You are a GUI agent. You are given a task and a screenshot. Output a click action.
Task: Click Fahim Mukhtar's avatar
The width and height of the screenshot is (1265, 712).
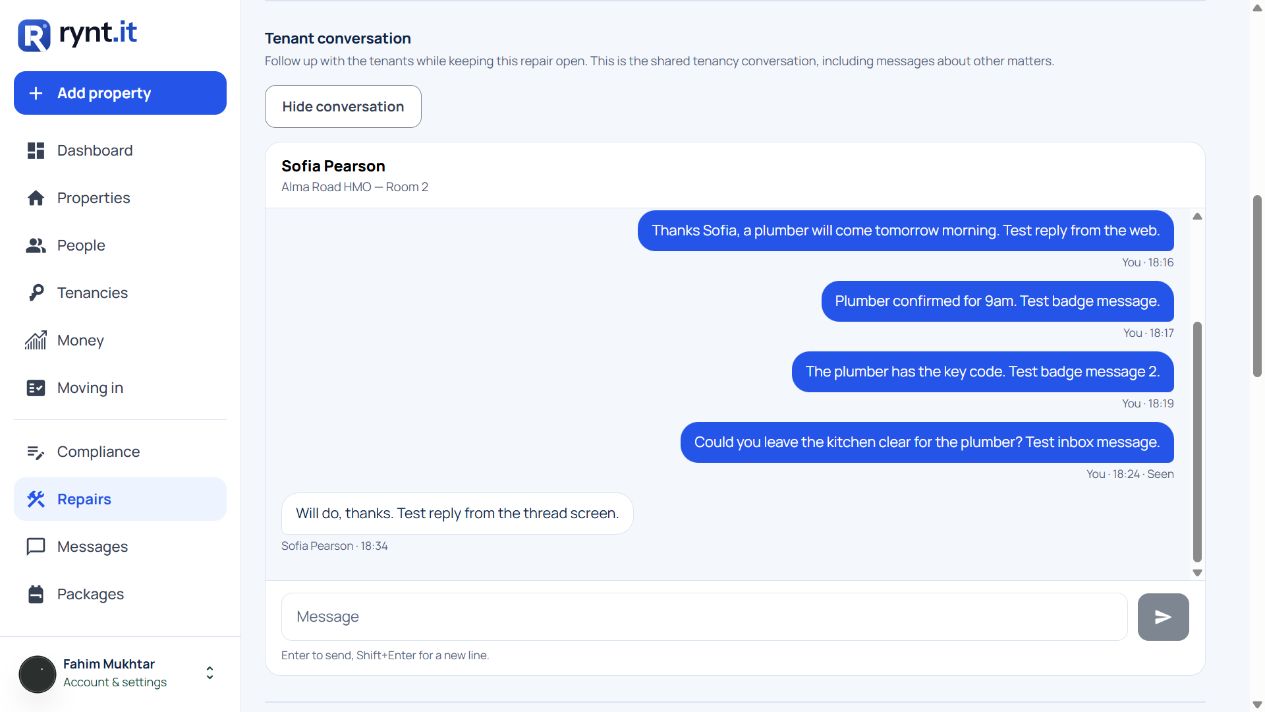click(38, 674)
